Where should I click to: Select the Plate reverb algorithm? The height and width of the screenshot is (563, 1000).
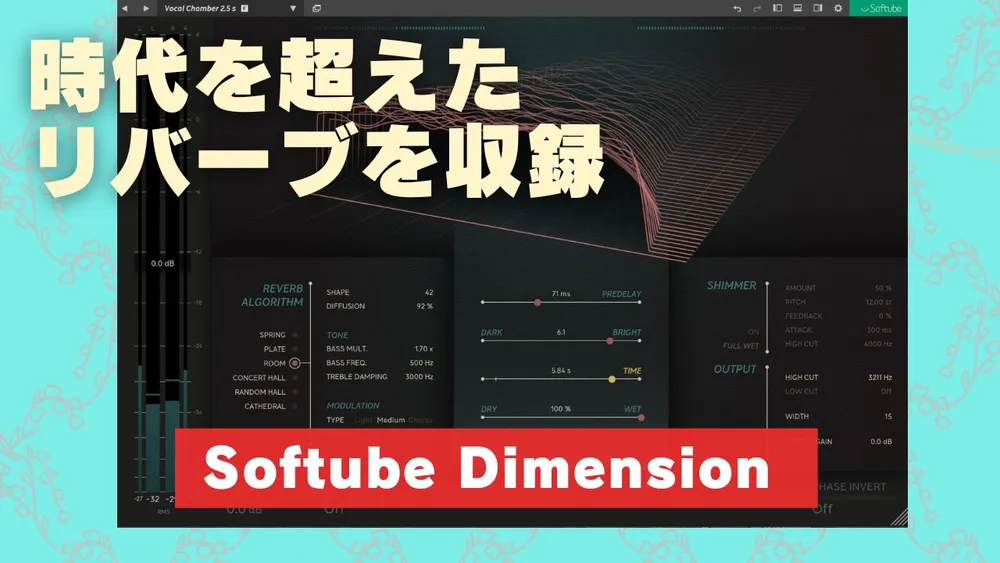point(294,349)
